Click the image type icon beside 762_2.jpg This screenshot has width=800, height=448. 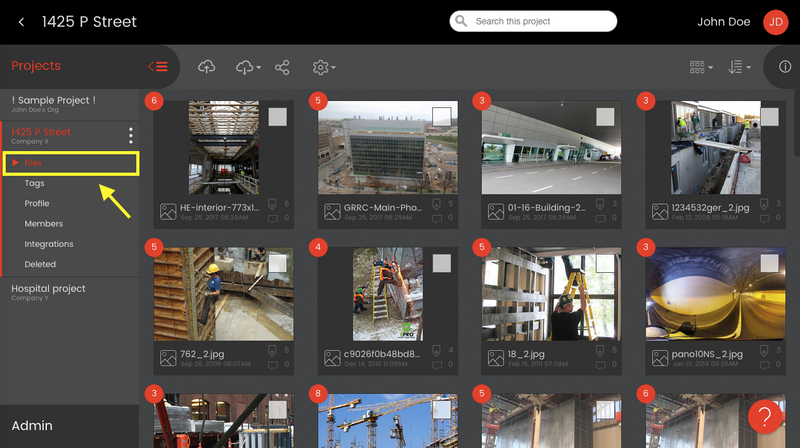click(x=168, y=358)
